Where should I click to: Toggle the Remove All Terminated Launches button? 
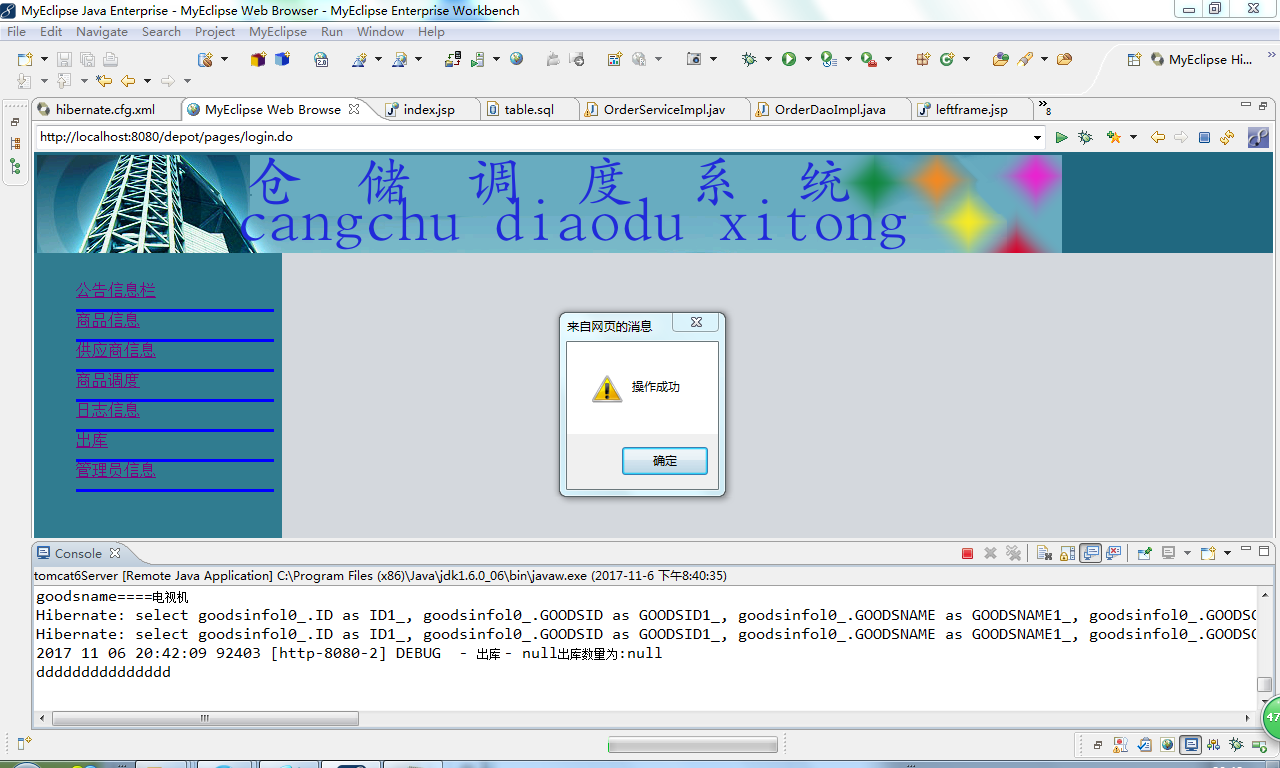tap(1014, 553)
